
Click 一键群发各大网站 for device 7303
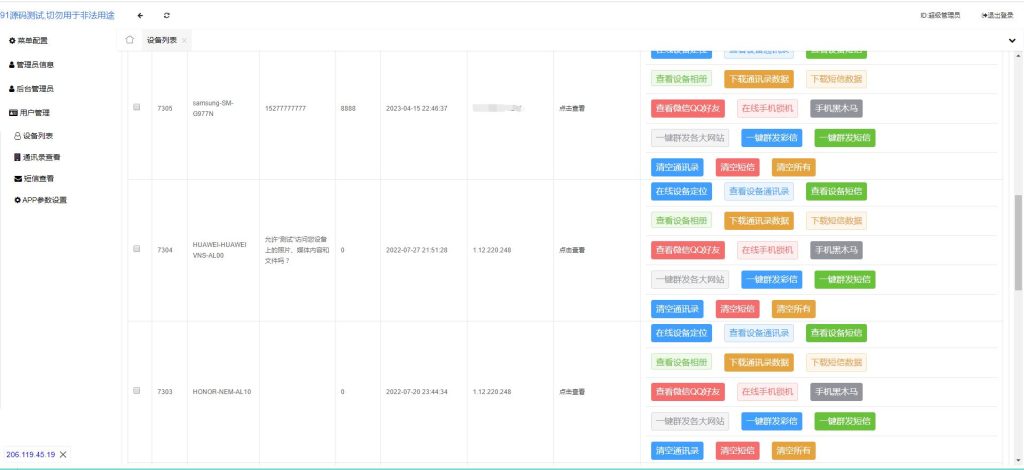pyautogui.click(x=690, y=421)
